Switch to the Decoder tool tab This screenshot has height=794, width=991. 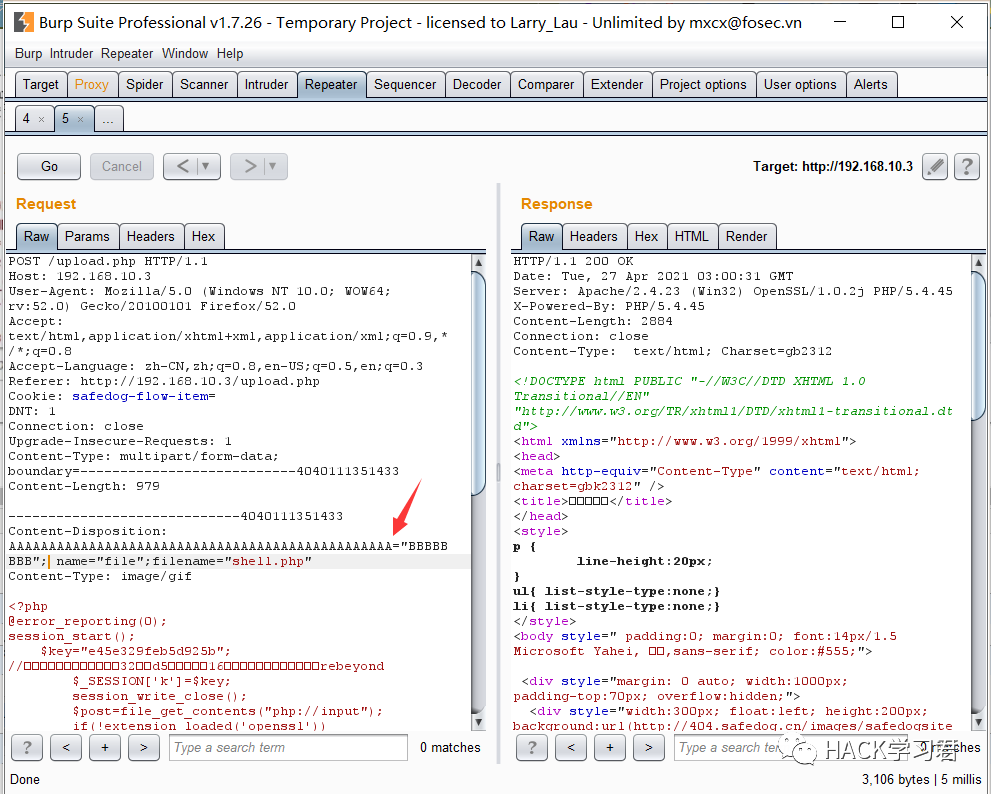pos(477,85)
